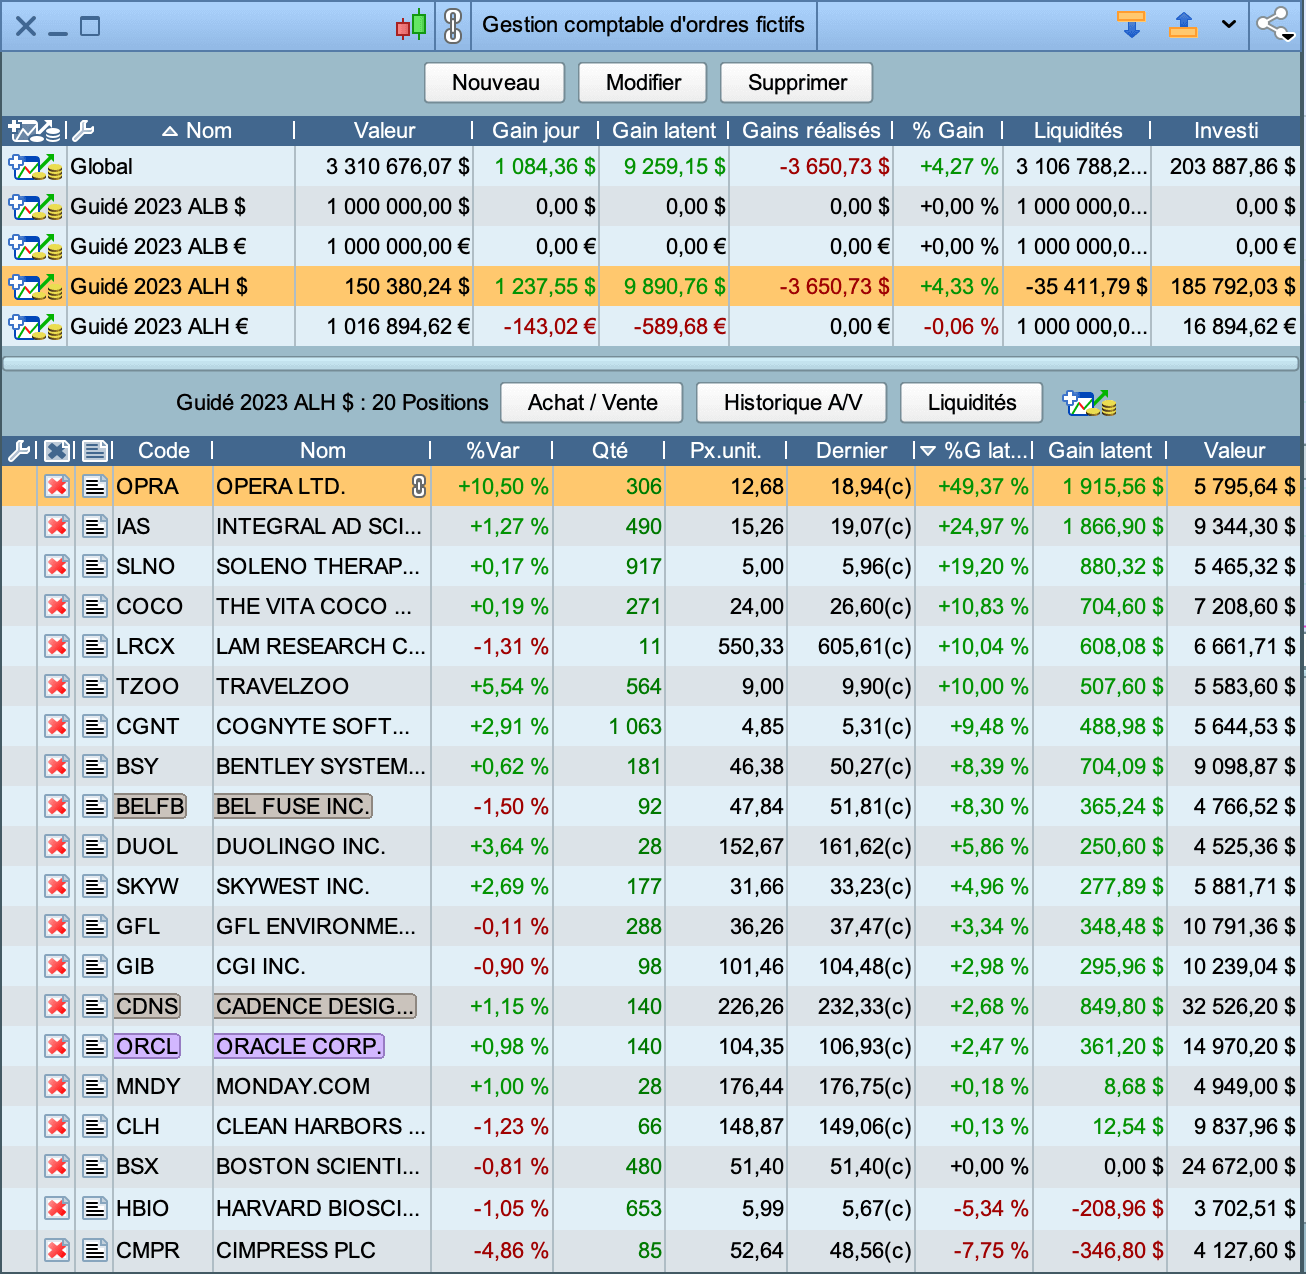The width and height of the screenshot is (1306, 1274).
Task: Click wrench icon in positions table header
Action: (x=19, y=451)
